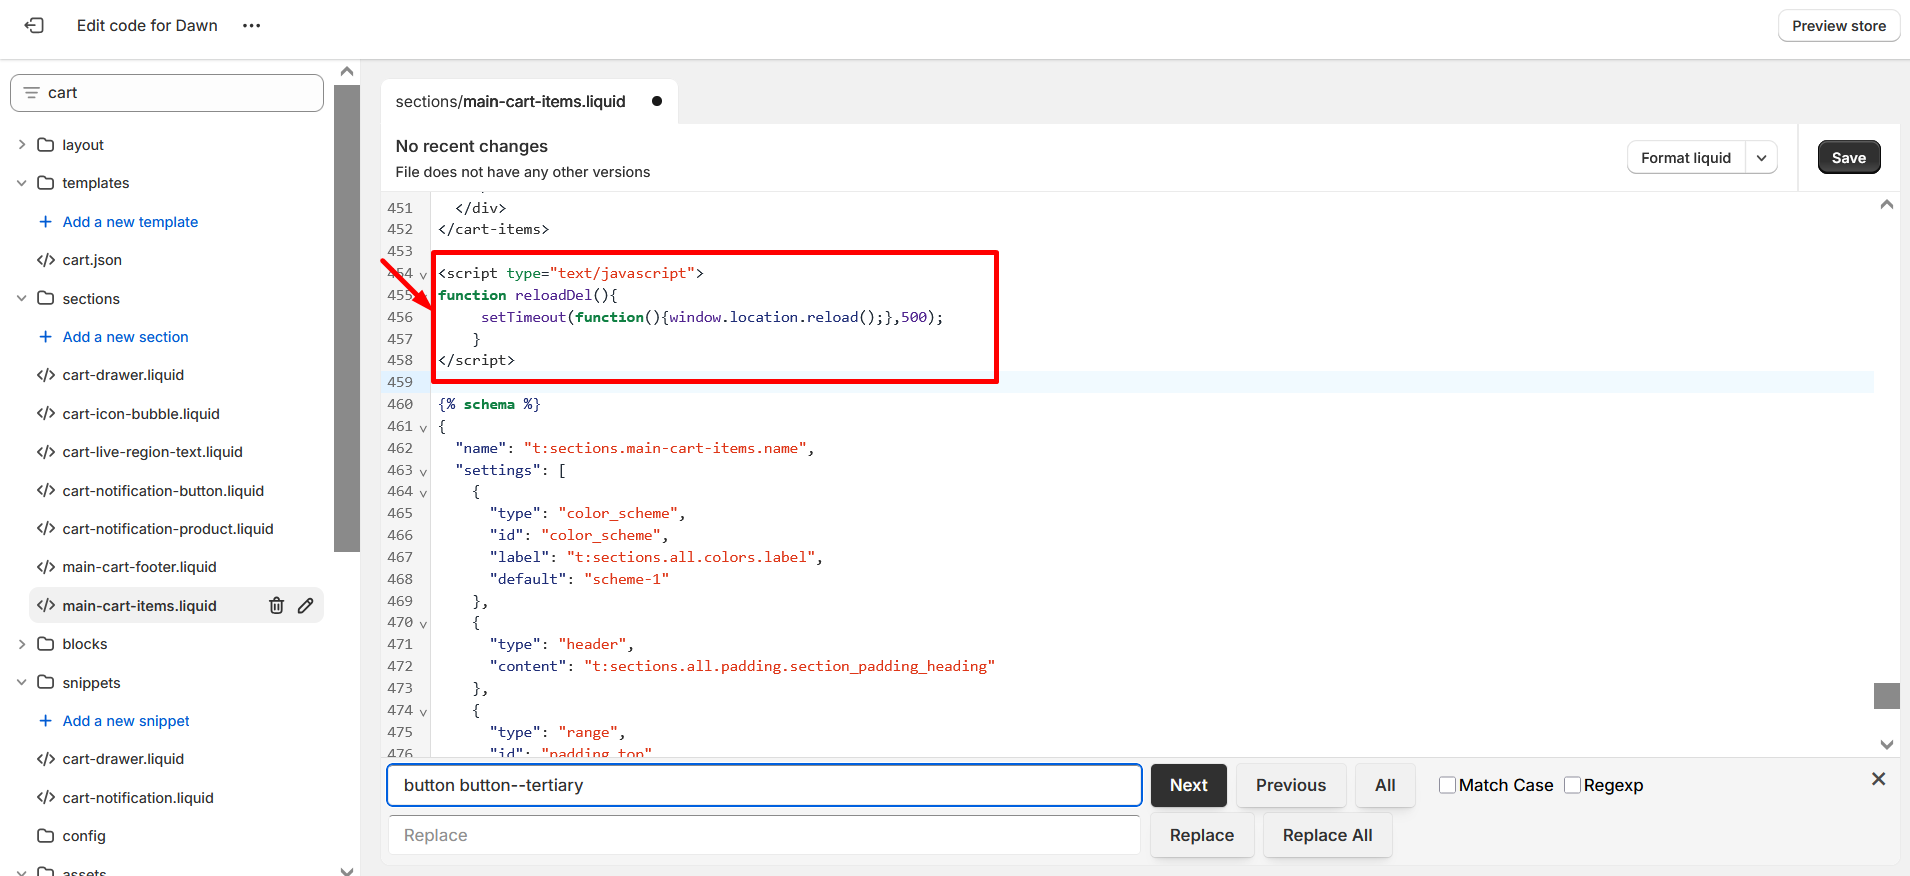This screenshot has height=876, width=1910.
Task: Click the plus icon for new snippet
Action: point(45,721)
